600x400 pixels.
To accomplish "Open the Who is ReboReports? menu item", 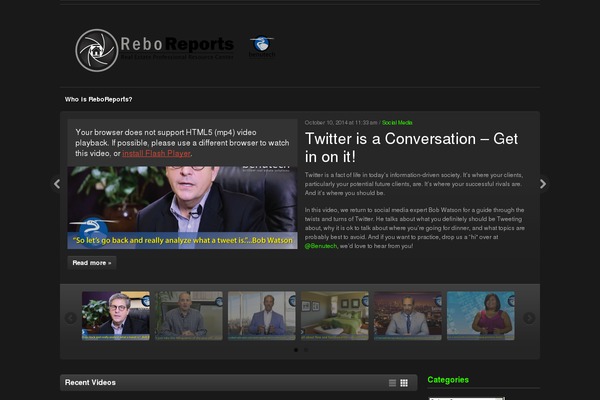I will tap(98, 100).
